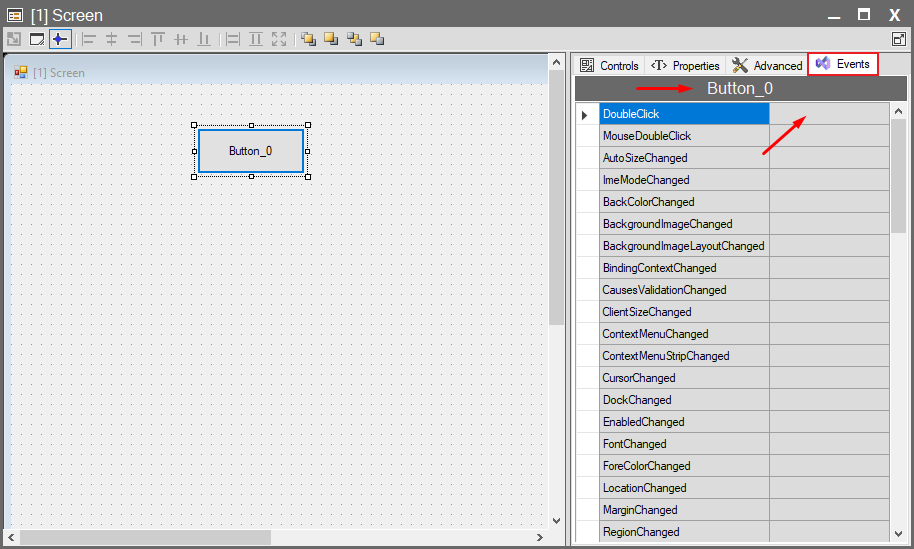The image size is (914, 549).
Task: Click the value cell next to DoubleClick
Action: [828, 114]
